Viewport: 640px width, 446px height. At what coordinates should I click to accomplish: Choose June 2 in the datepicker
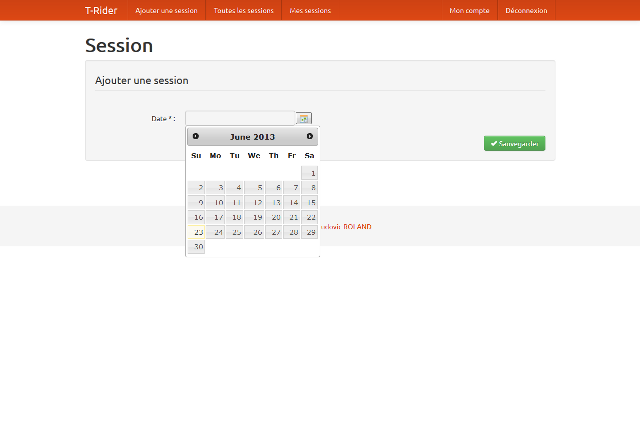196,187
